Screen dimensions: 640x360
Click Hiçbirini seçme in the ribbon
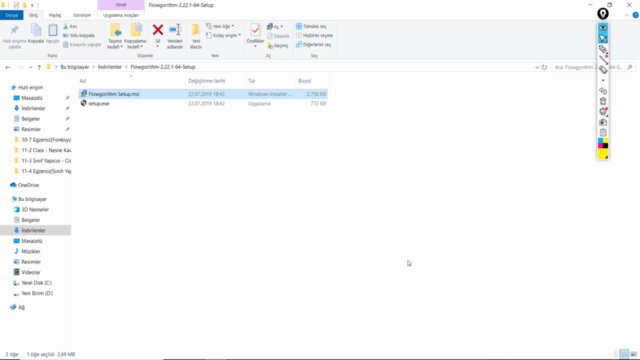[x=314, y=36]
